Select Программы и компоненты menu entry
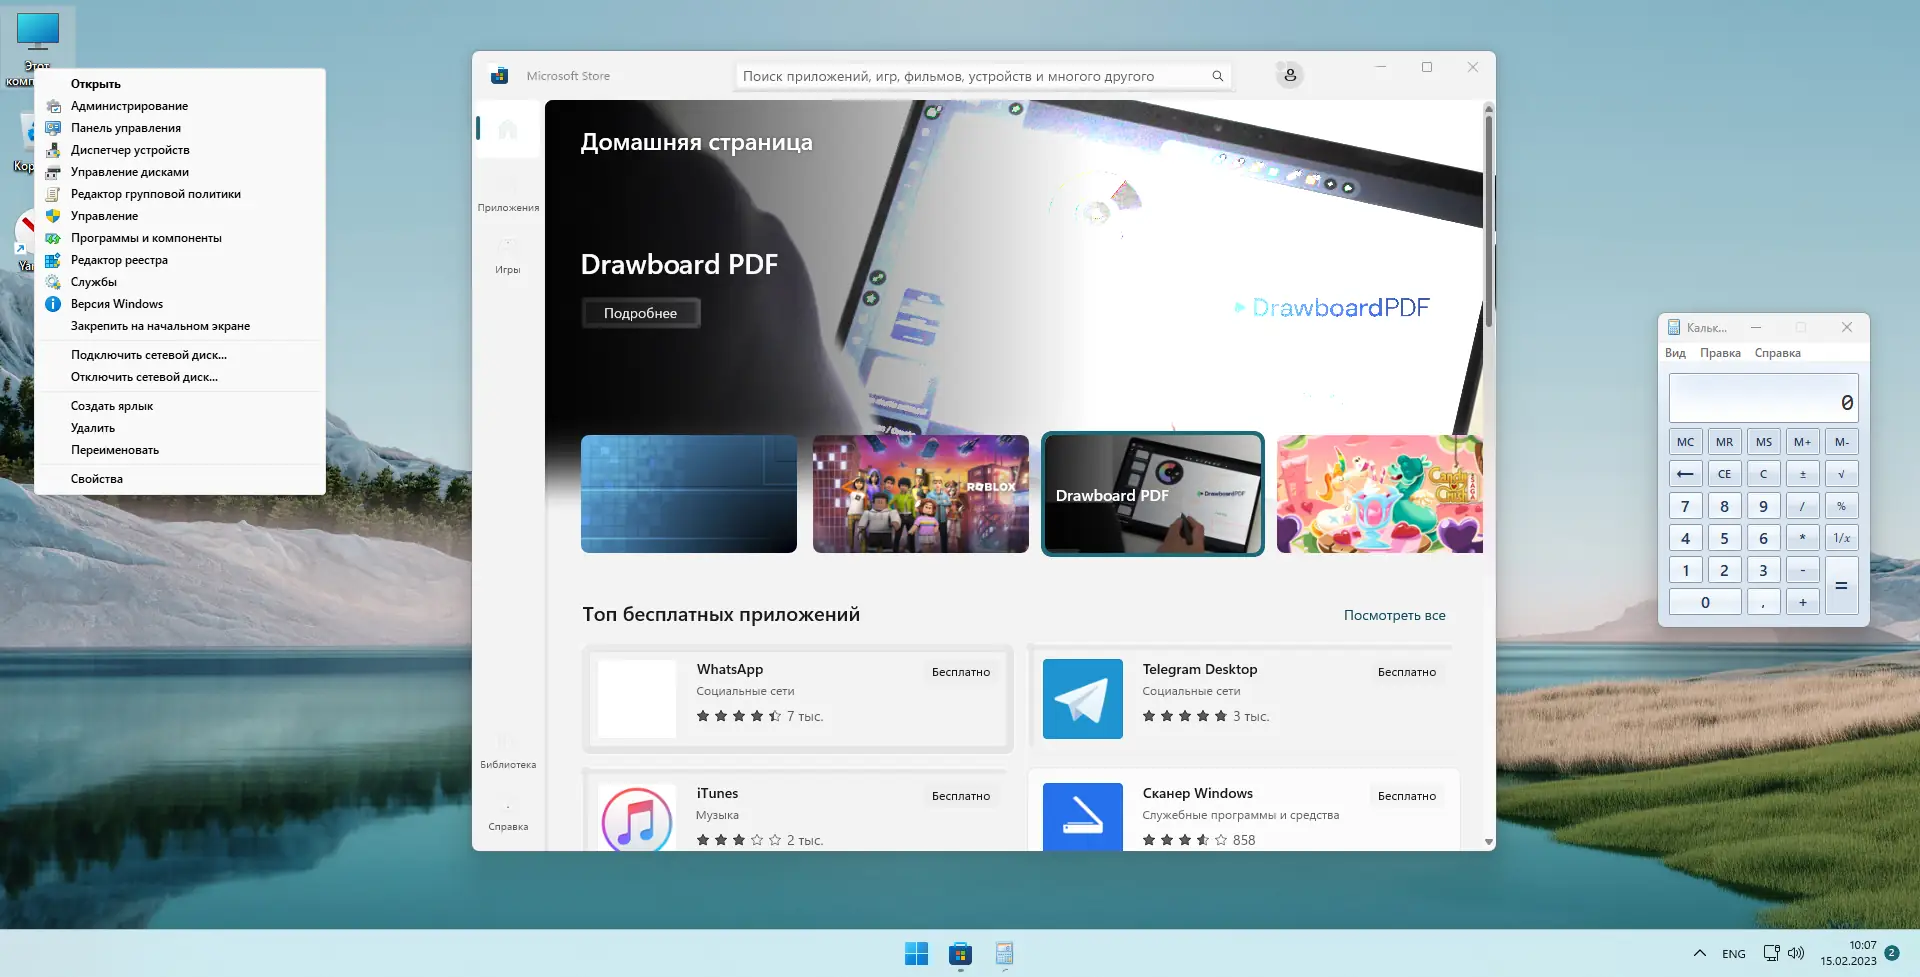The width and height of the screenshot is (1920, 977). (180, 238)
